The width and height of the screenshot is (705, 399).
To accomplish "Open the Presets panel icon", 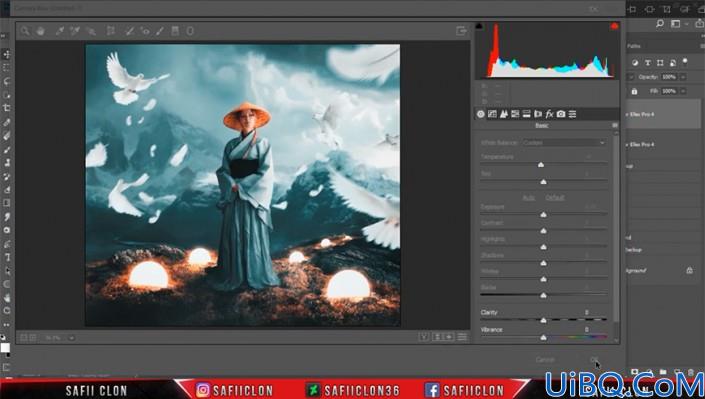I will point(572,114).
